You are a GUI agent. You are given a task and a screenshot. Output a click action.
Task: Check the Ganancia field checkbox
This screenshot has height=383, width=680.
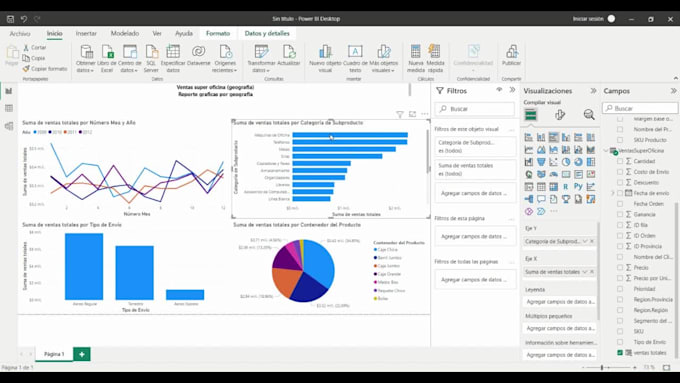(620, 214)
